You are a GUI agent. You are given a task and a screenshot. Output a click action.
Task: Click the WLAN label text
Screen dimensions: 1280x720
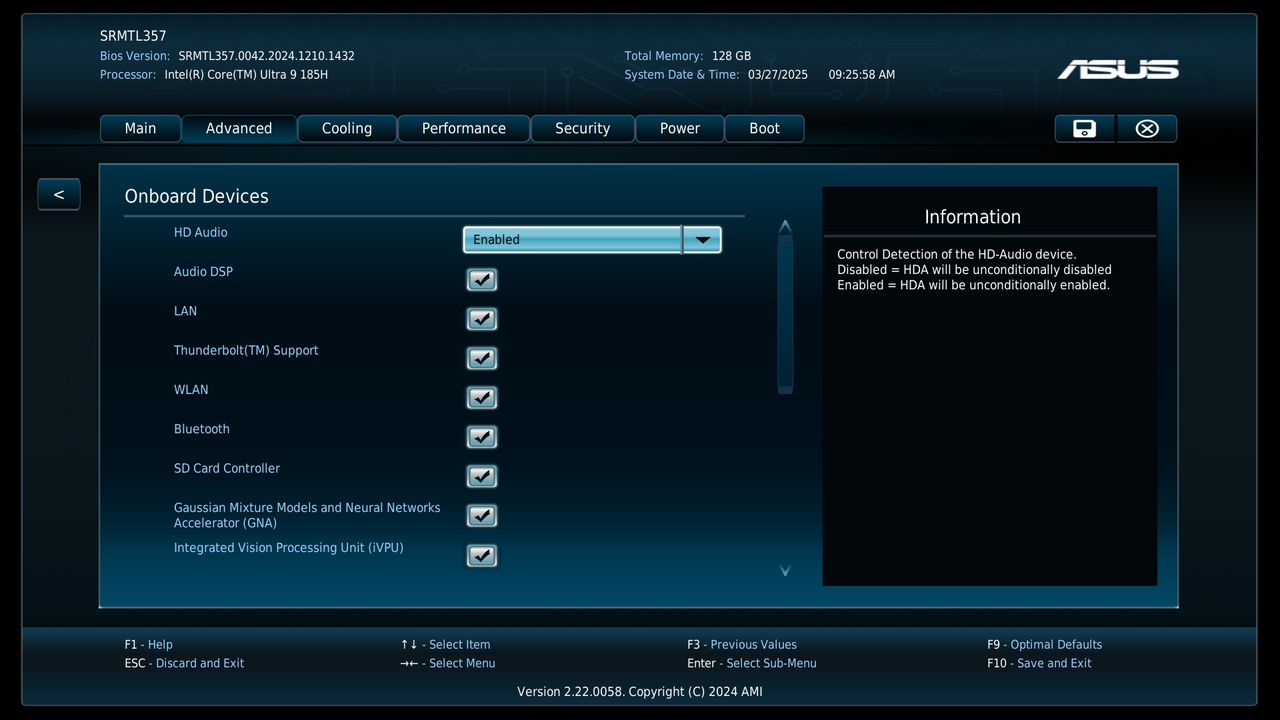191,390
